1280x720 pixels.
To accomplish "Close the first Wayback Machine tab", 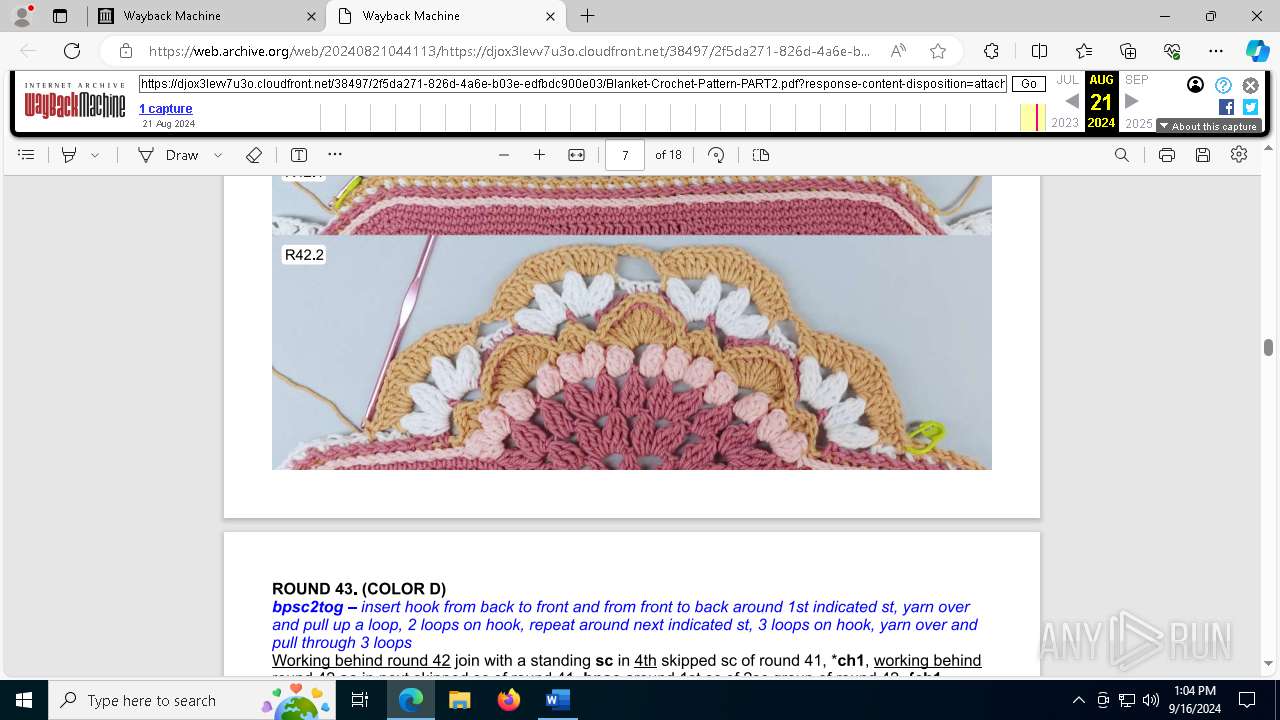I will [311, 16].
